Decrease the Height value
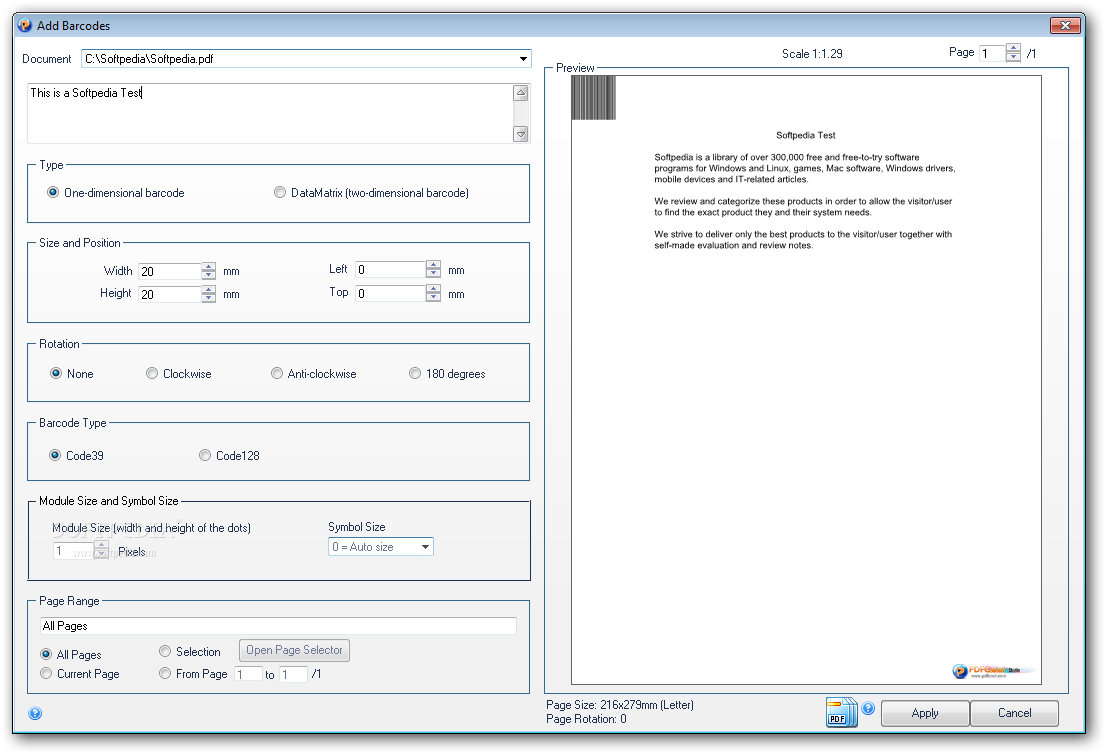1106x754 pixels. (208, 298)
